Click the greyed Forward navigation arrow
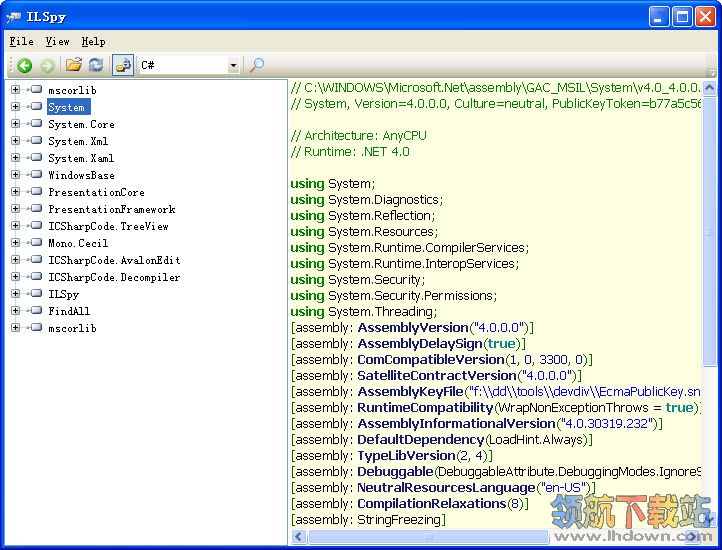 coord(47,65)
